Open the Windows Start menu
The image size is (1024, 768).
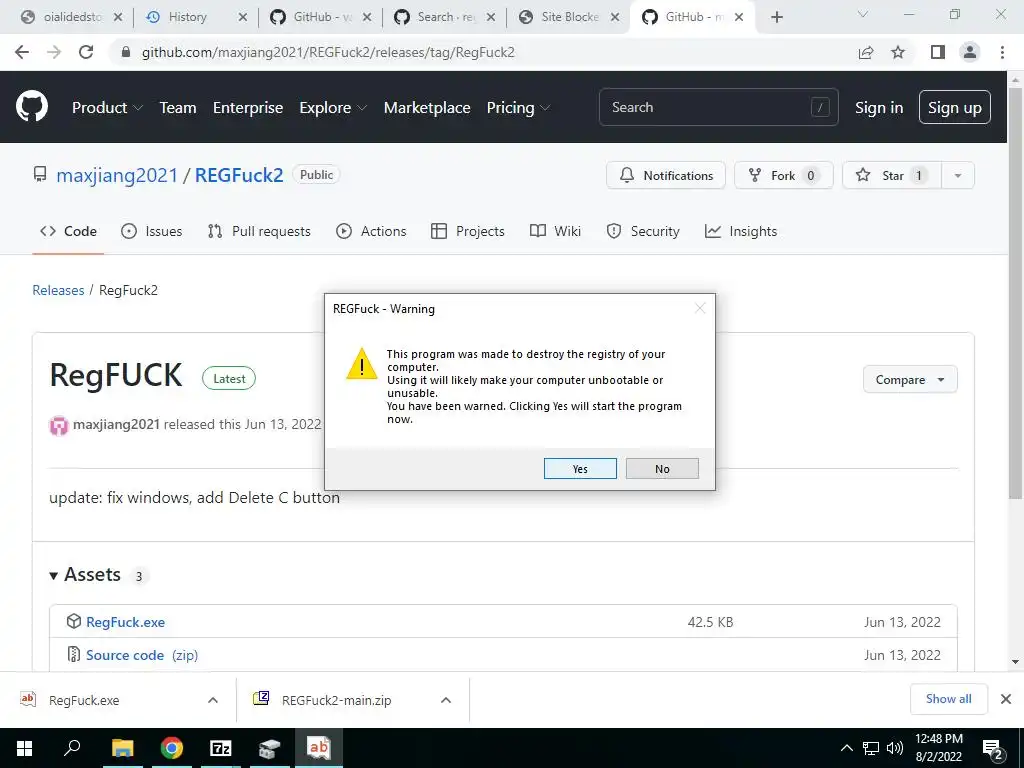(x=24, y=748)
